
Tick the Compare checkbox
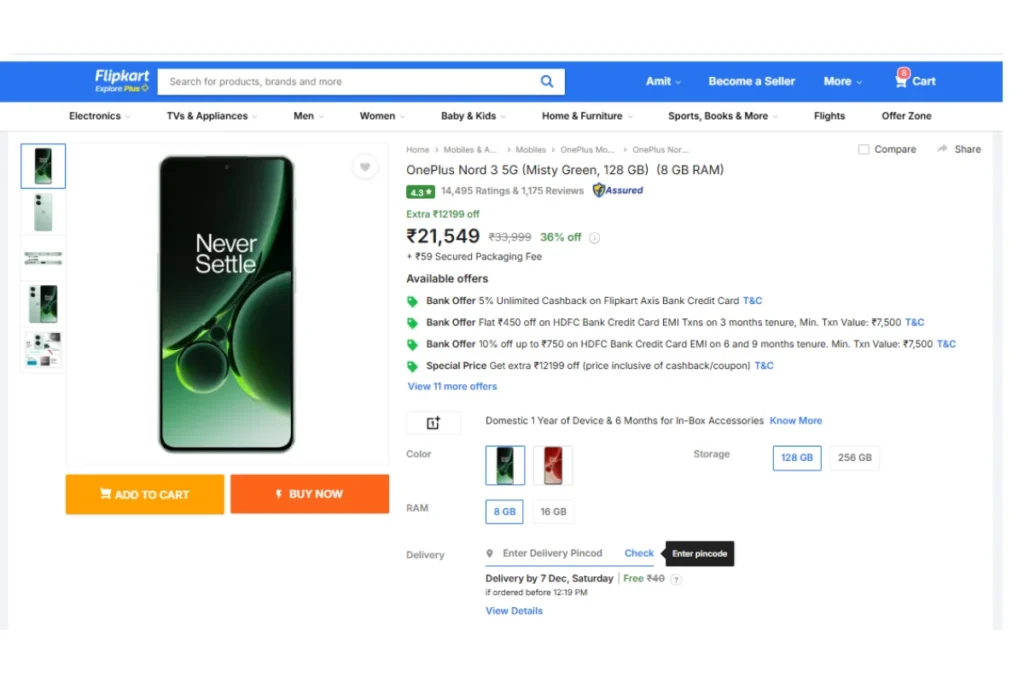[x=863, y=150]
